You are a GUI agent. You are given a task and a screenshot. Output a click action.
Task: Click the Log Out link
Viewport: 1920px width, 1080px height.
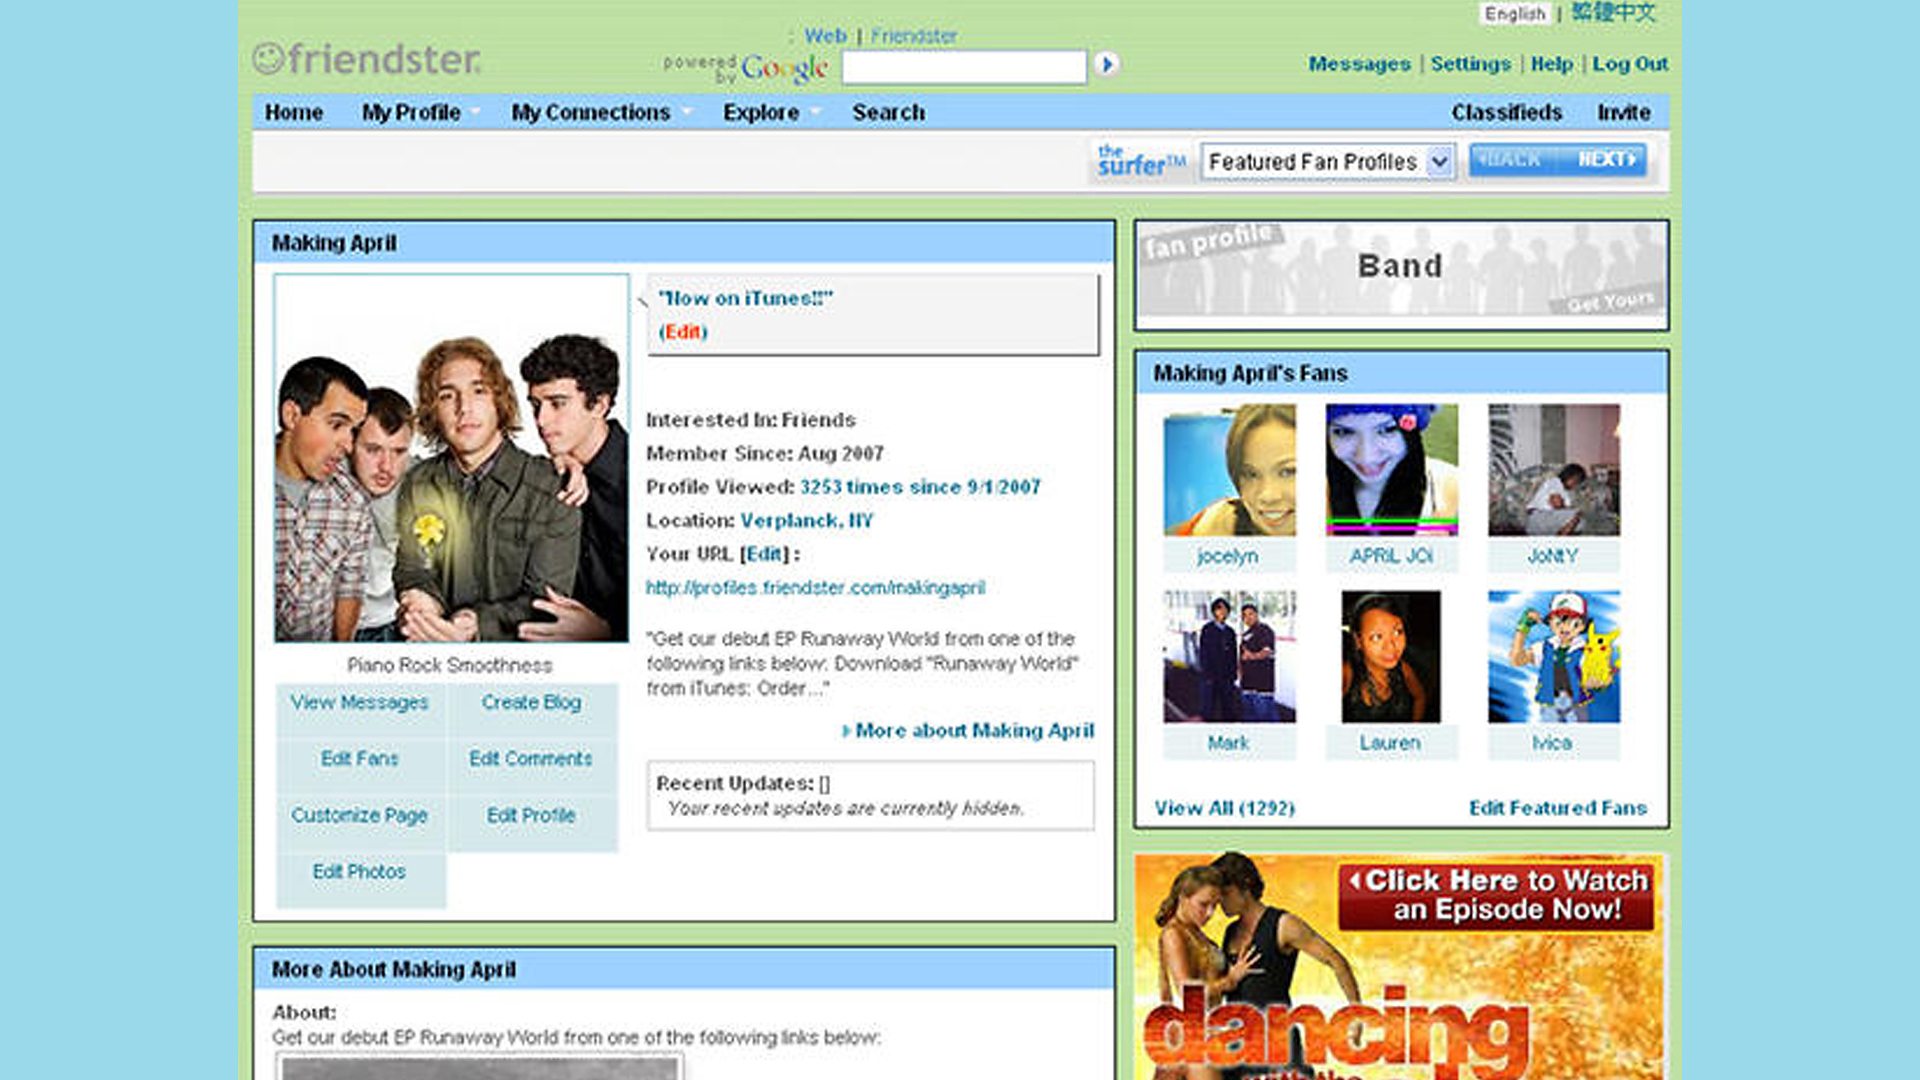[x=1630, y=64]
